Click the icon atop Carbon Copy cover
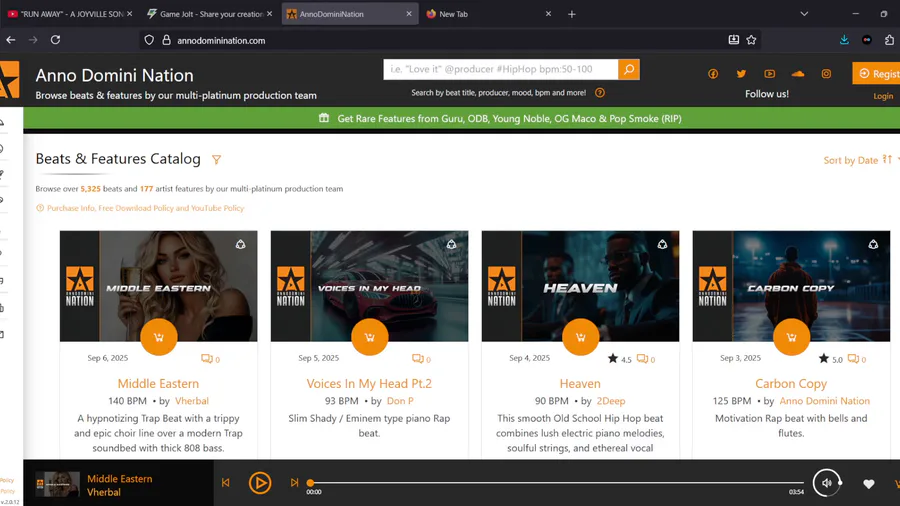 873,244
